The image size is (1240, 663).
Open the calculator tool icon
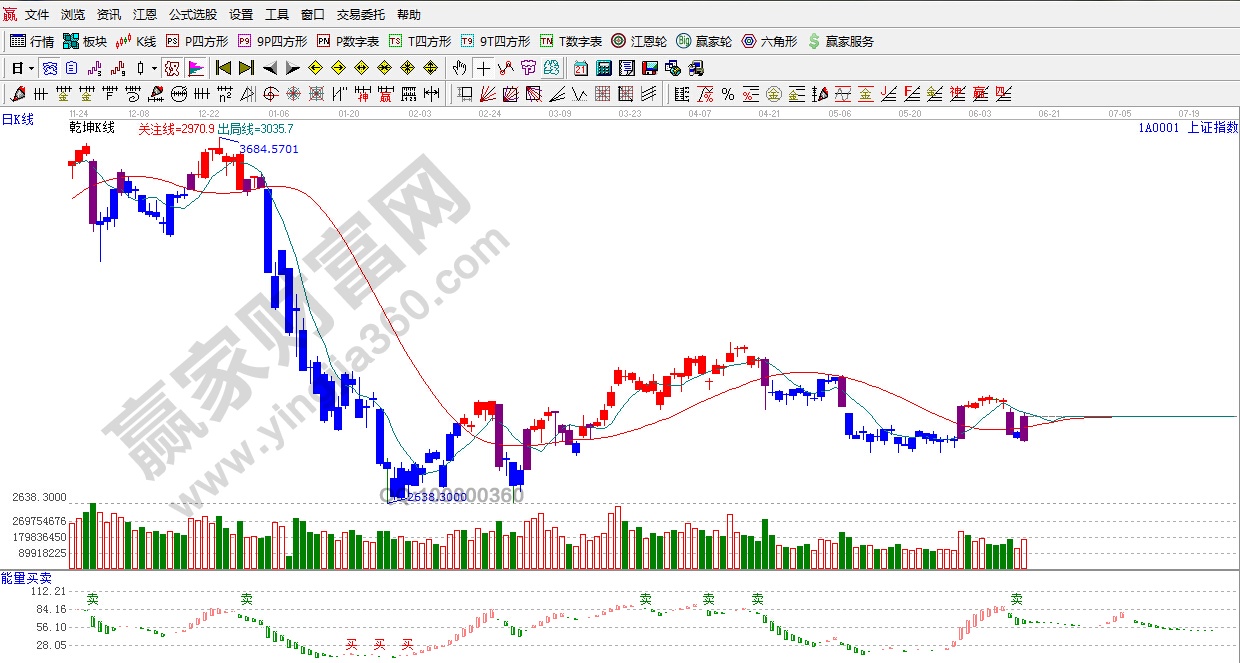coord(603,68)
